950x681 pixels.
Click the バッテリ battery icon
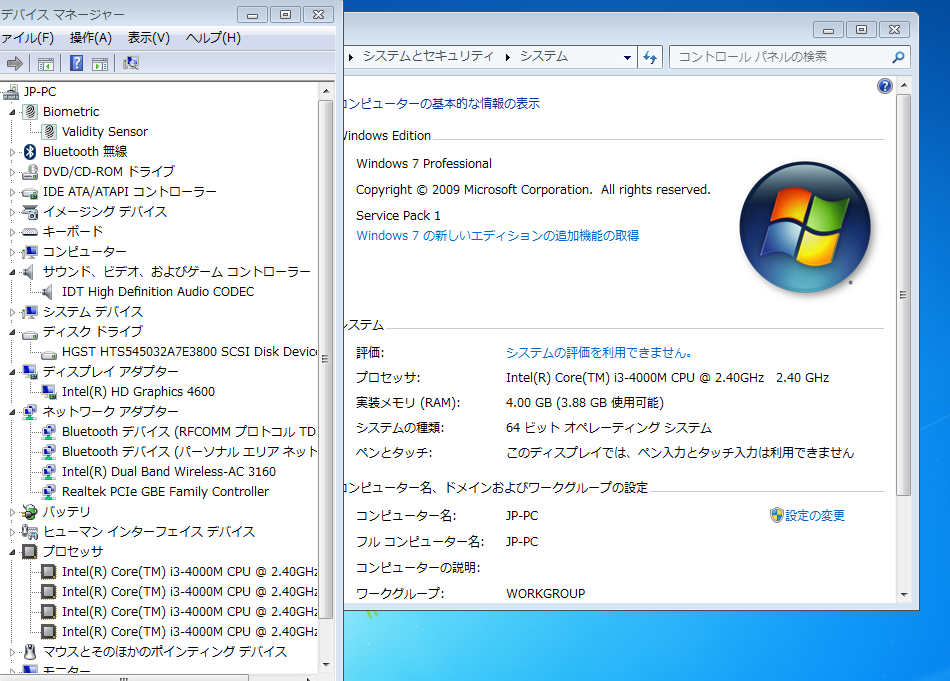tap(29, 512)
